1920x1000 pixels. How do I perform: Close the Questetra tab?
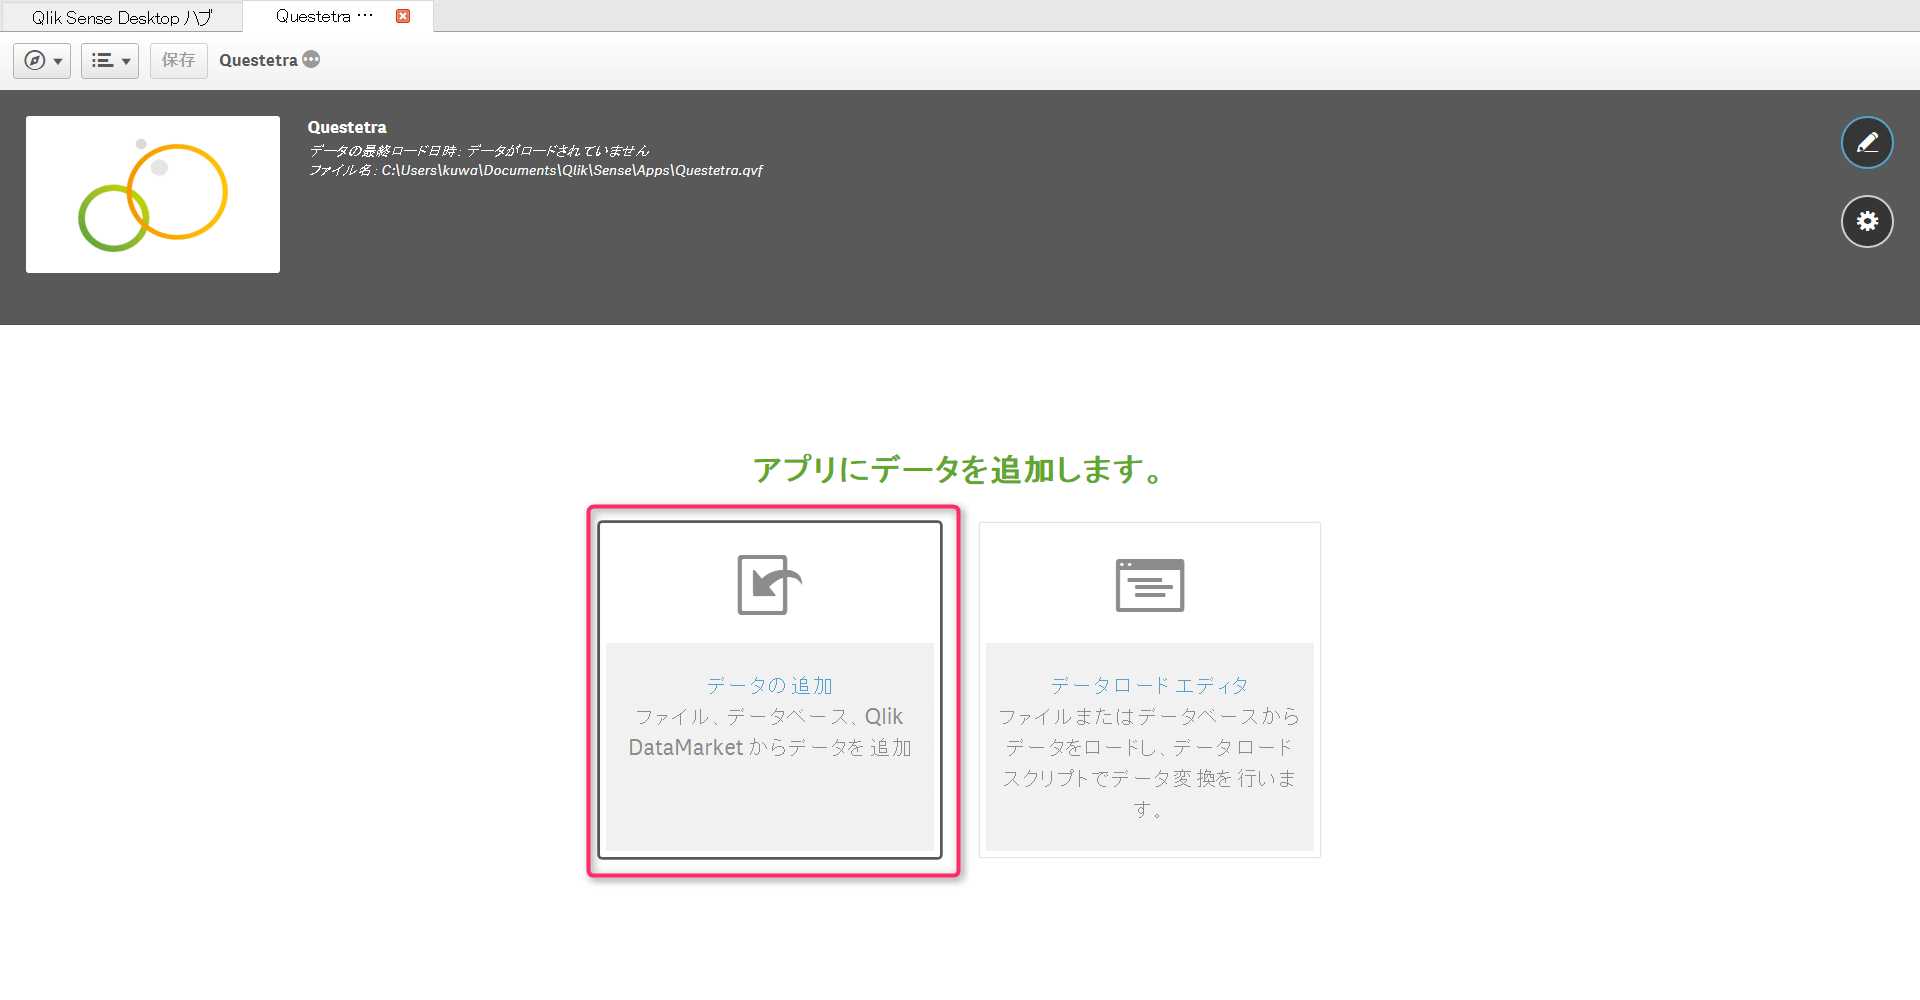click(403, 16)
